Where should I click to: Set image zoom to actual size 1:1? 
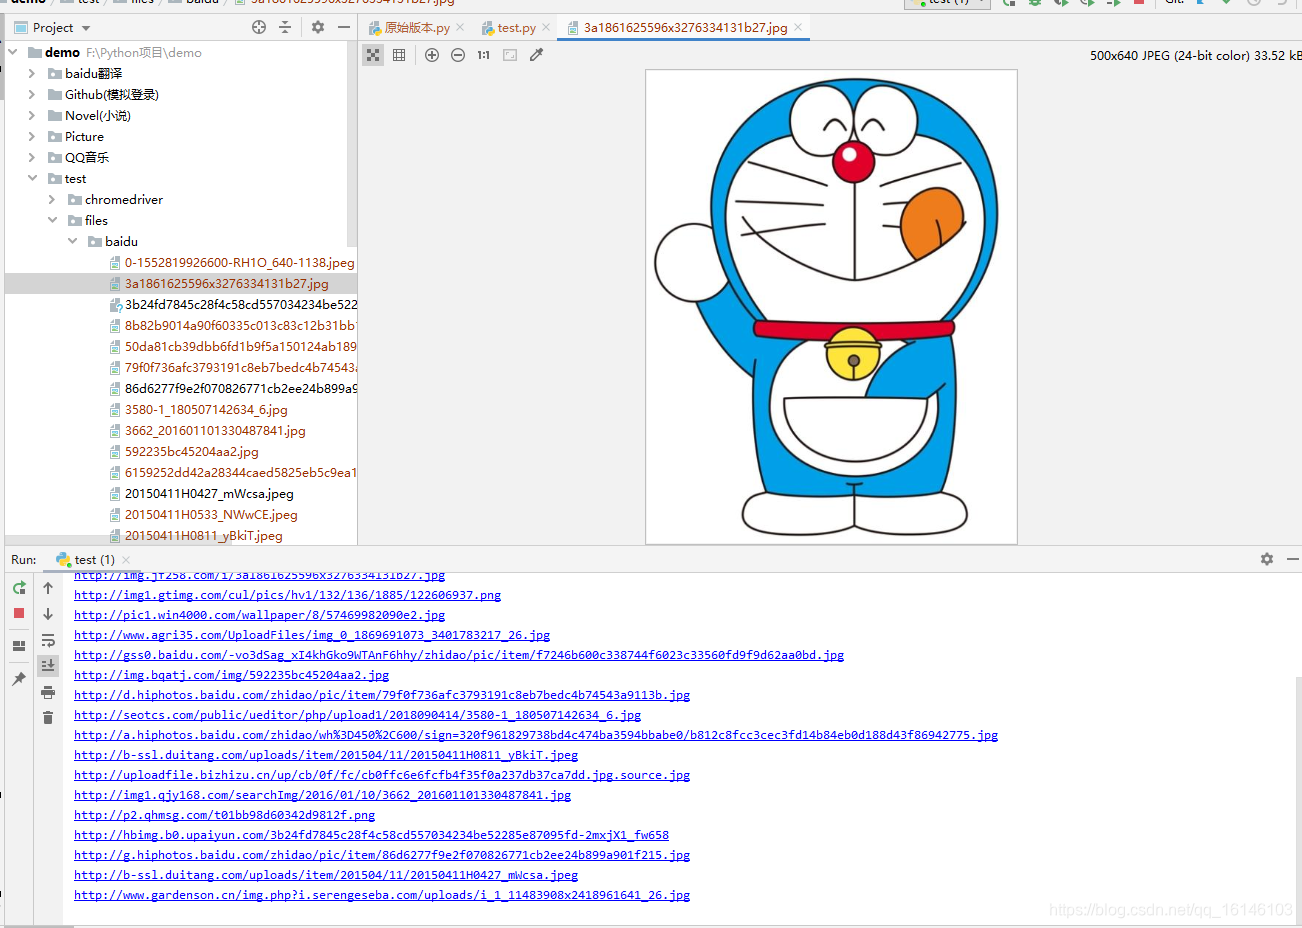[484, 55]
